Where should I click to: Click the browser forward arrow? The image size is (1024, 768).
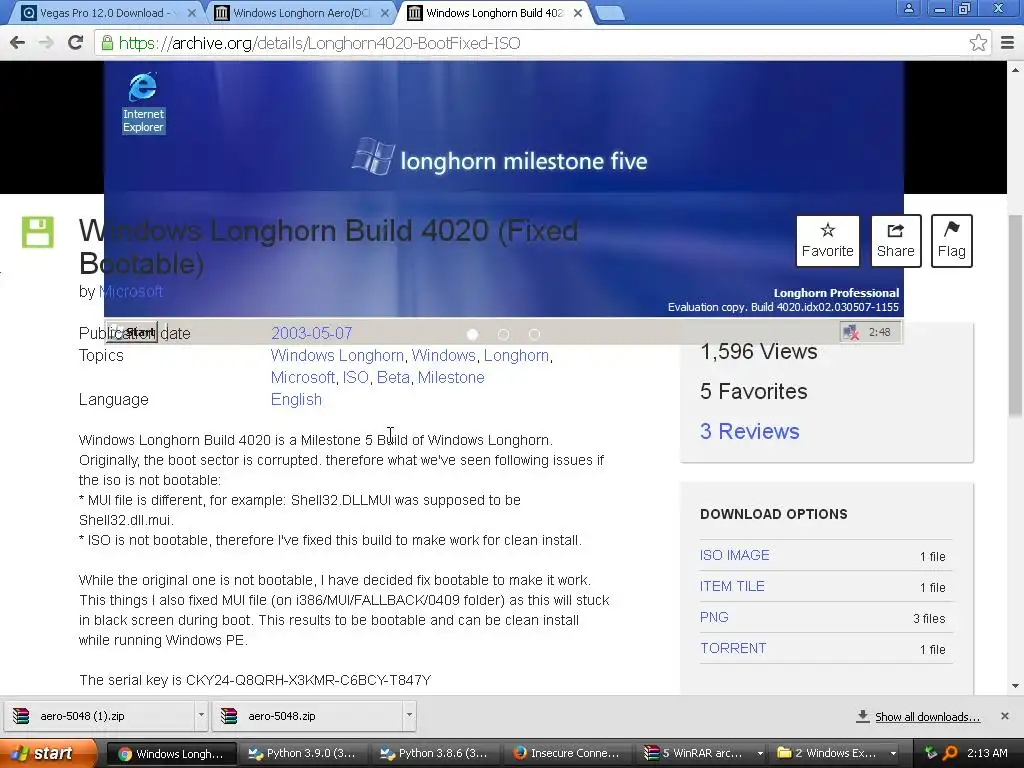click(46, 43)
